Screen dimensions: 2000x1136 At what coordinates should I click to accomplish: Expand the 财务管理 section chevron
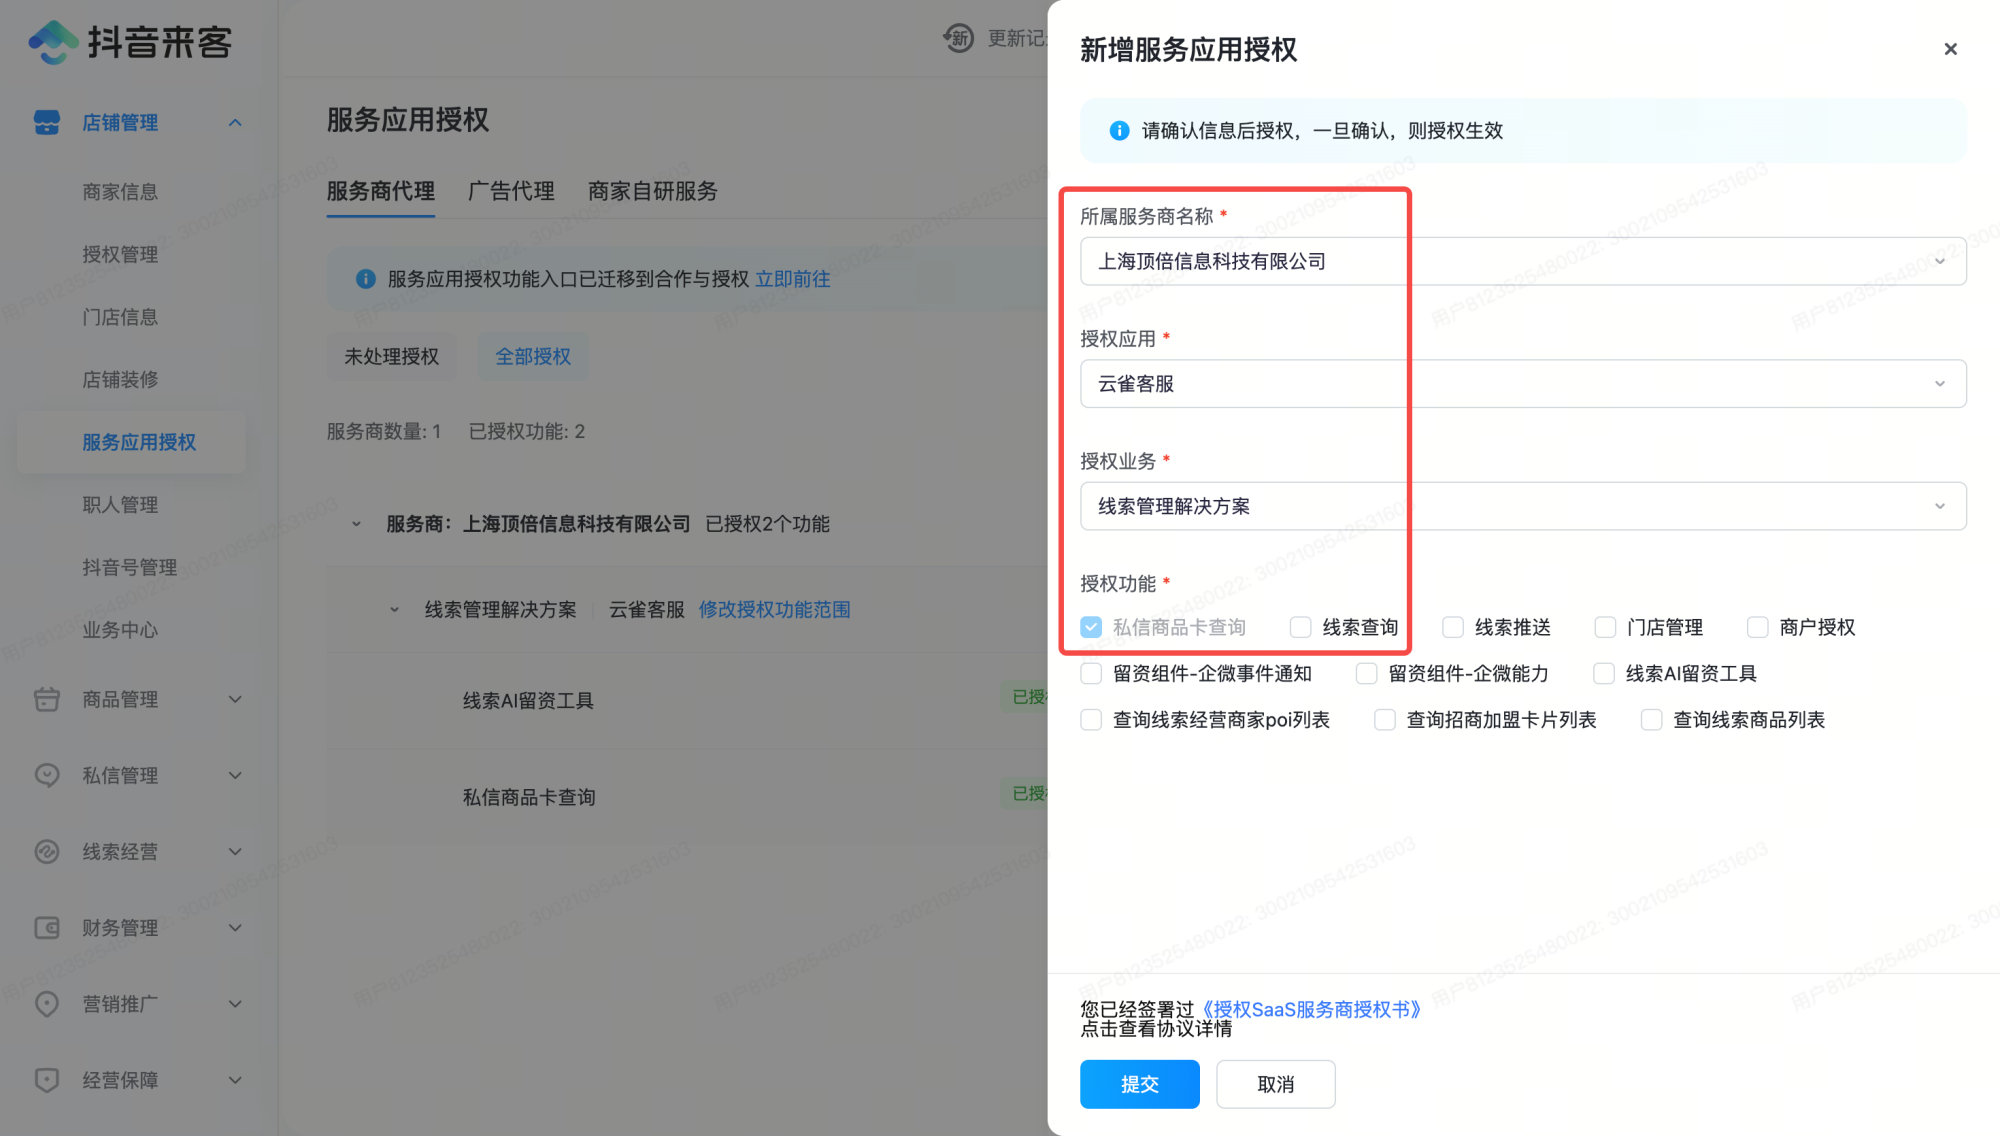pyautogui.click(x=235, y=927)
